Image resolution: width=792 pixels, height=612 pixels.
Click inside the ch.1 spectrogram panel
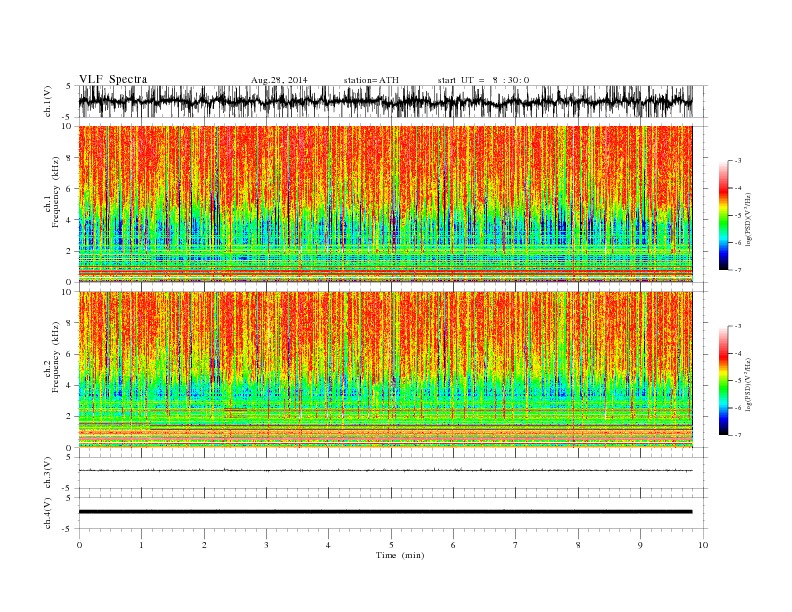click(385, 204)
